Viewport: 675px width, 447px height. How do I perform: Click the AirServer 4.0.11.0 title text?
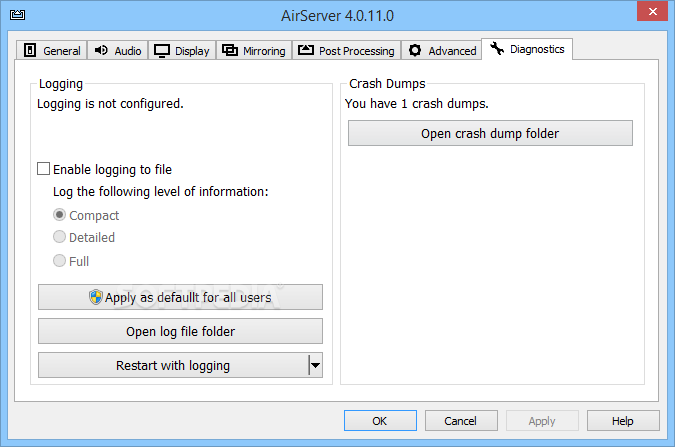[338, 16]
